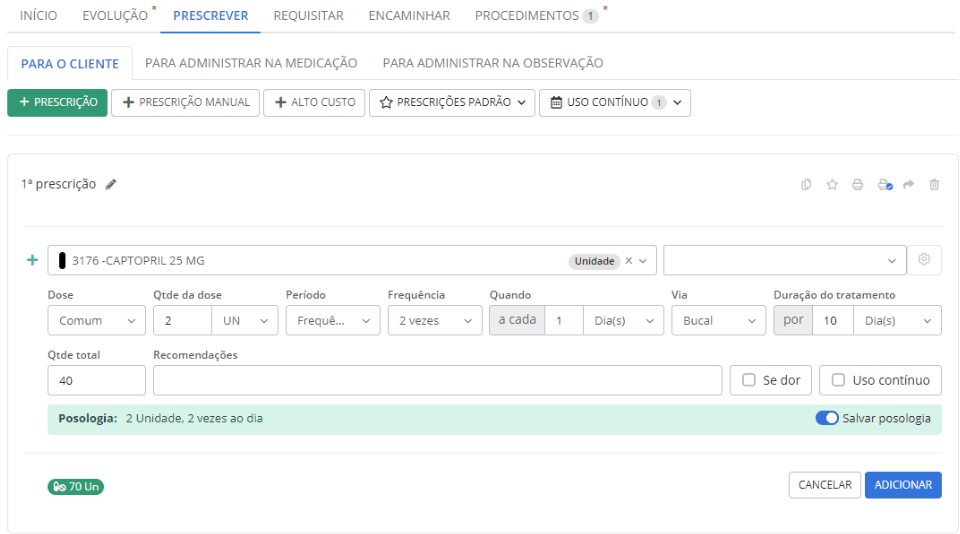The height and width of the screenshot is (534, 960).
Task: Open the medication settings gear icon
Action: (924, 260)
